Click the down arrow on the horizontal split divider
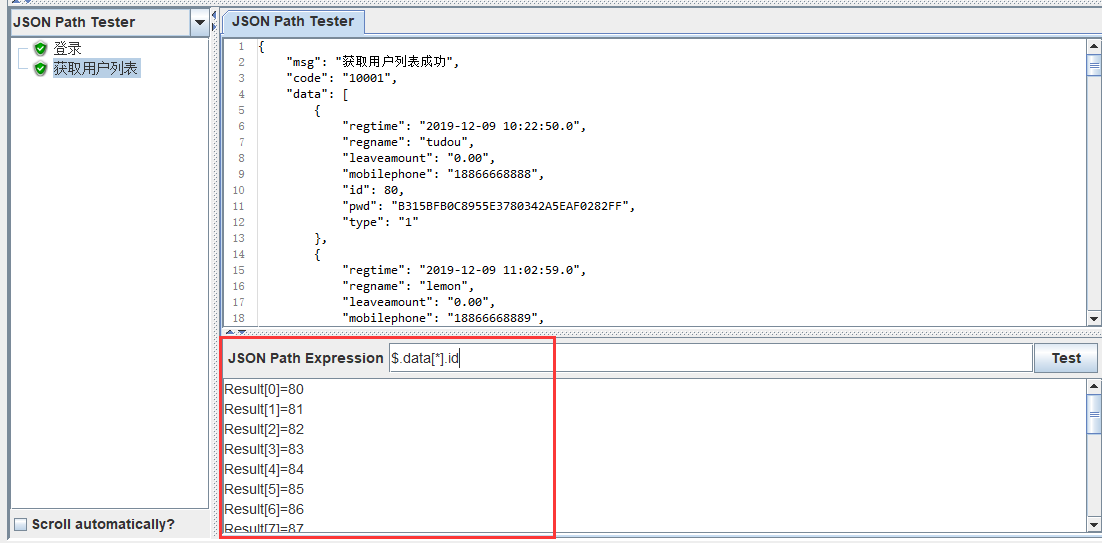1102x543 pixels. 240,331
